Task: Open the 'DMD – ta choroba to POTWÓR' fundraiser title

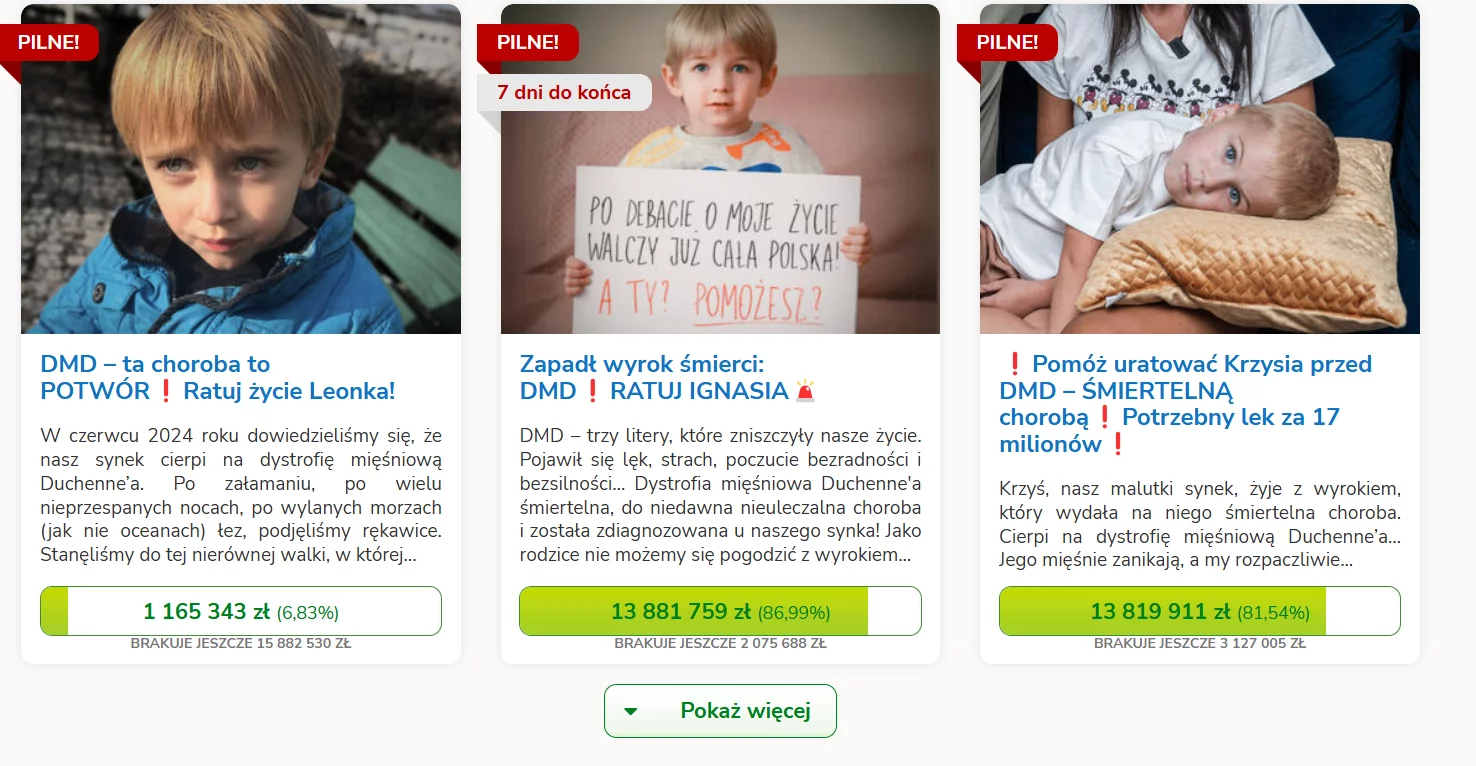Action: tap(218, 377)
